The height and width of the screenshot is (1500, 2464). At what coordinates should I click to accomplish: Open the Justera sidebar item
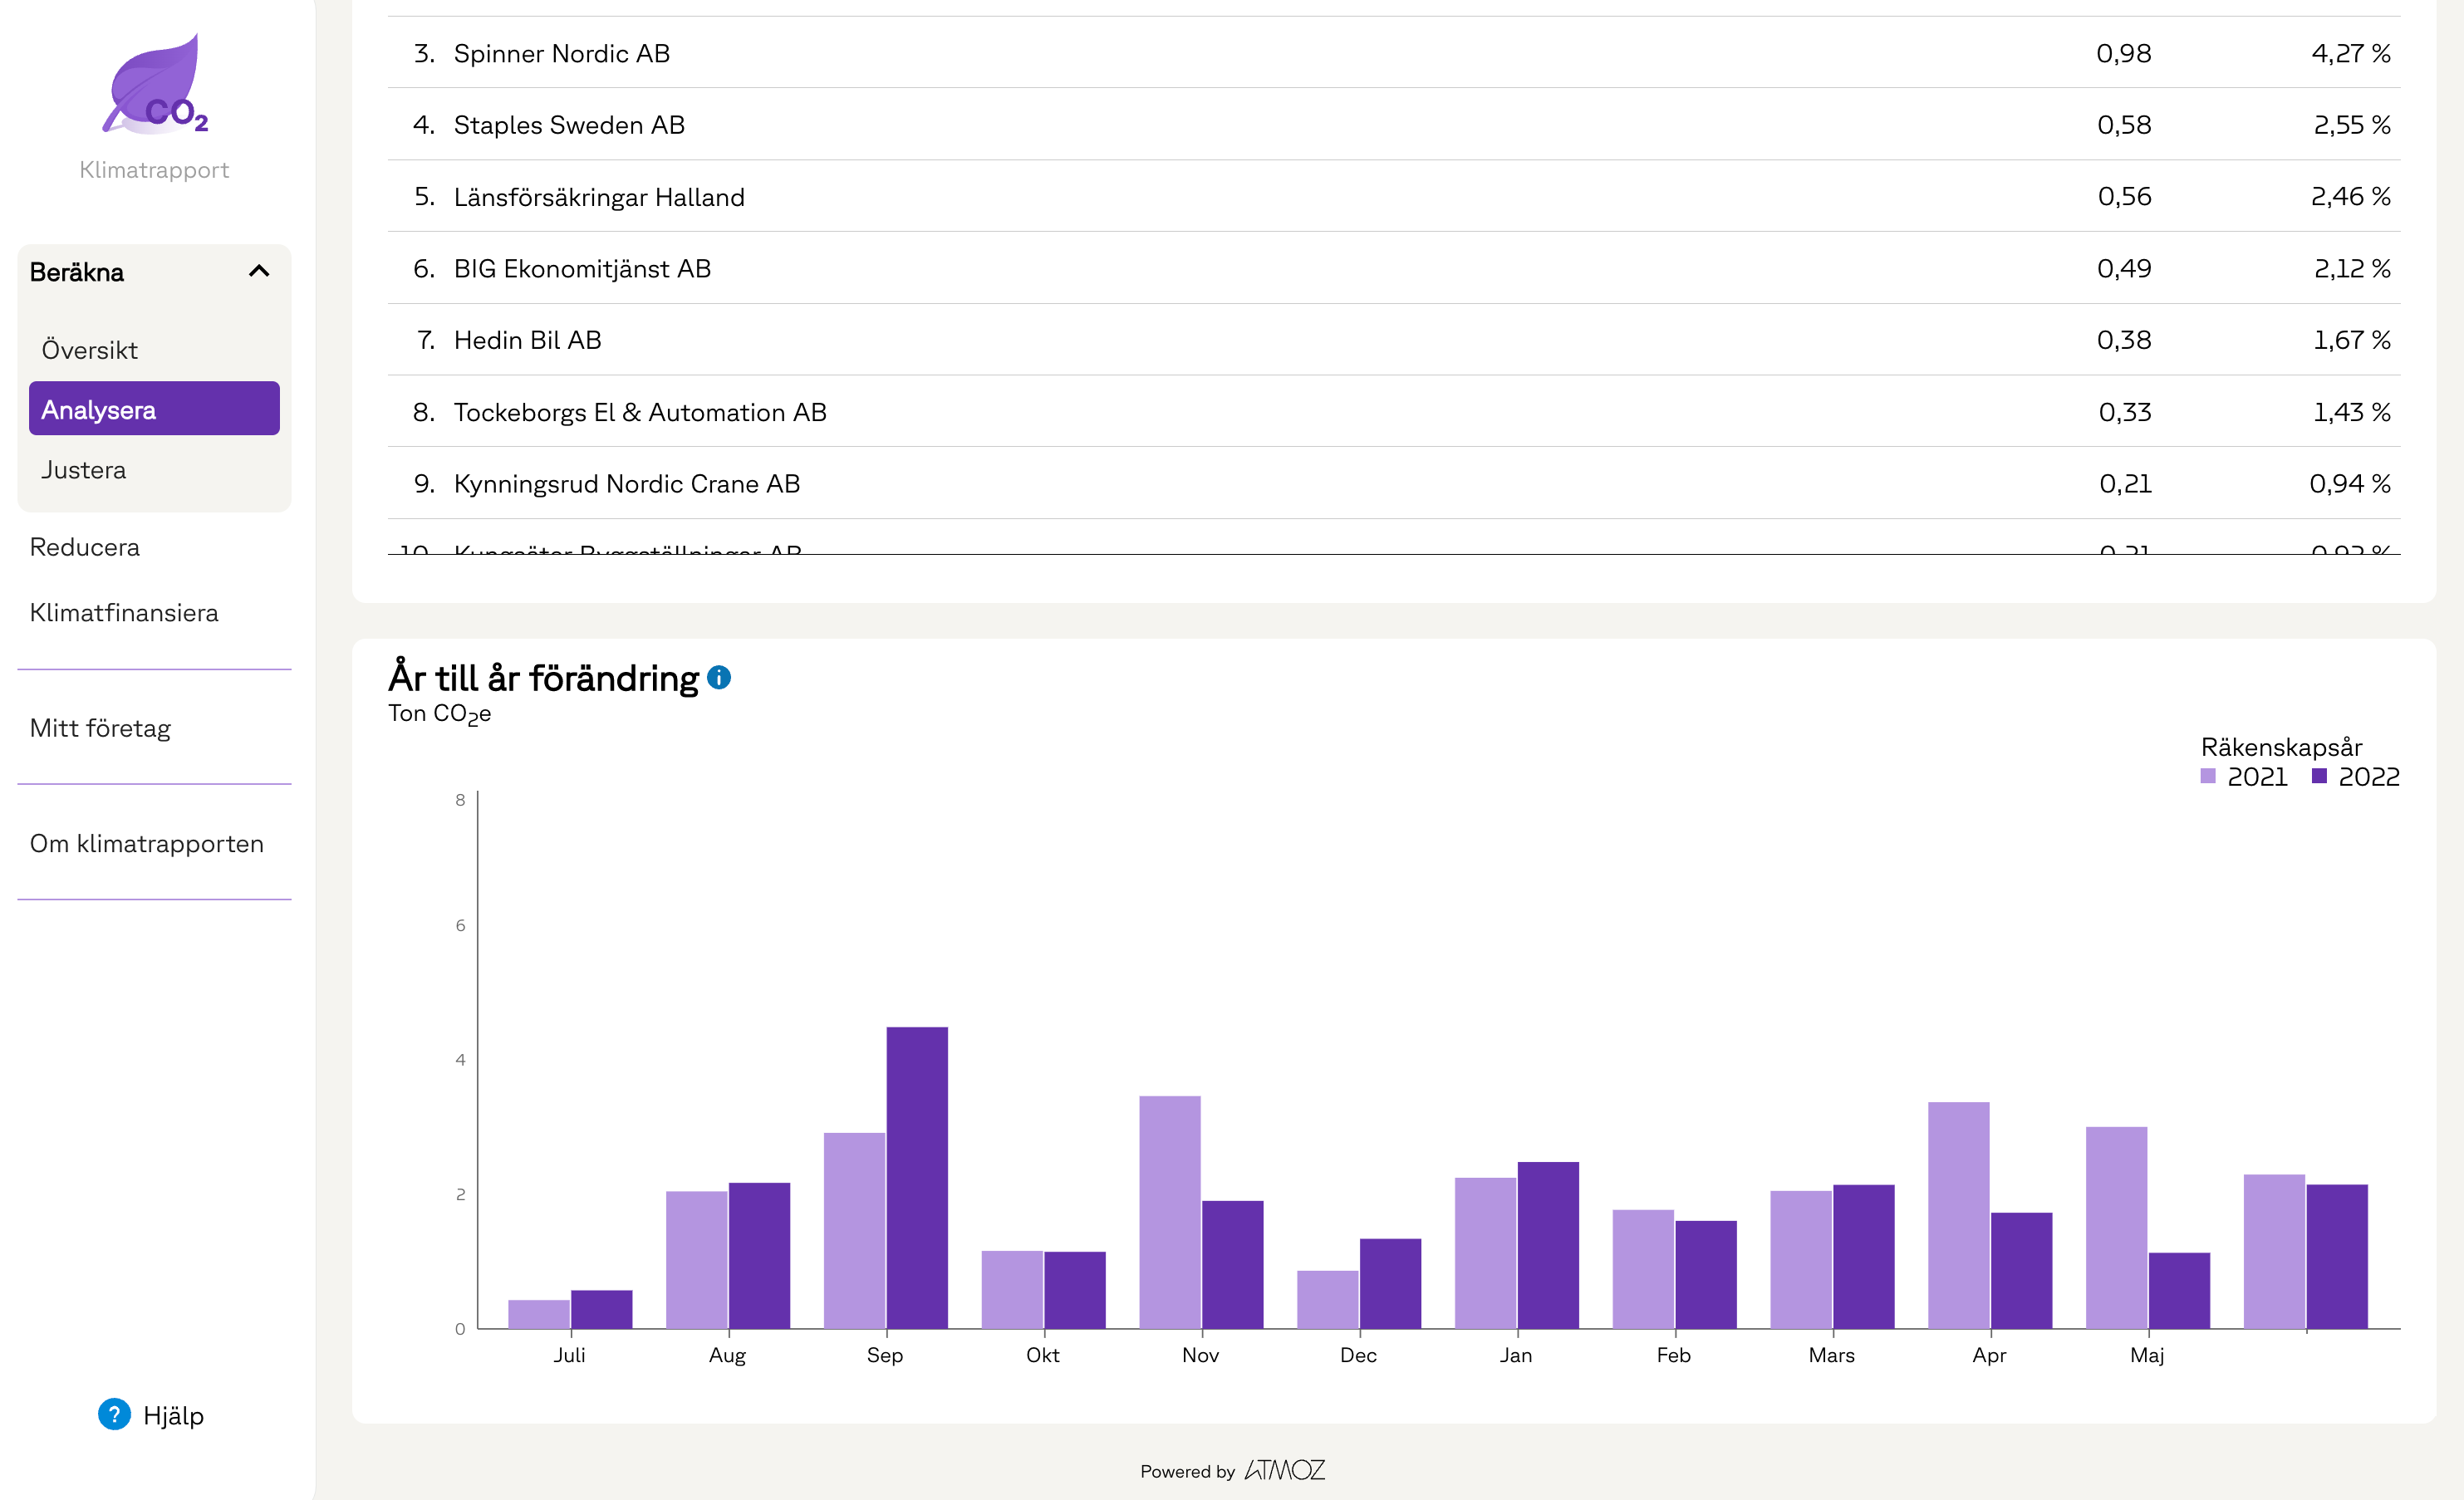coord(84,470)
